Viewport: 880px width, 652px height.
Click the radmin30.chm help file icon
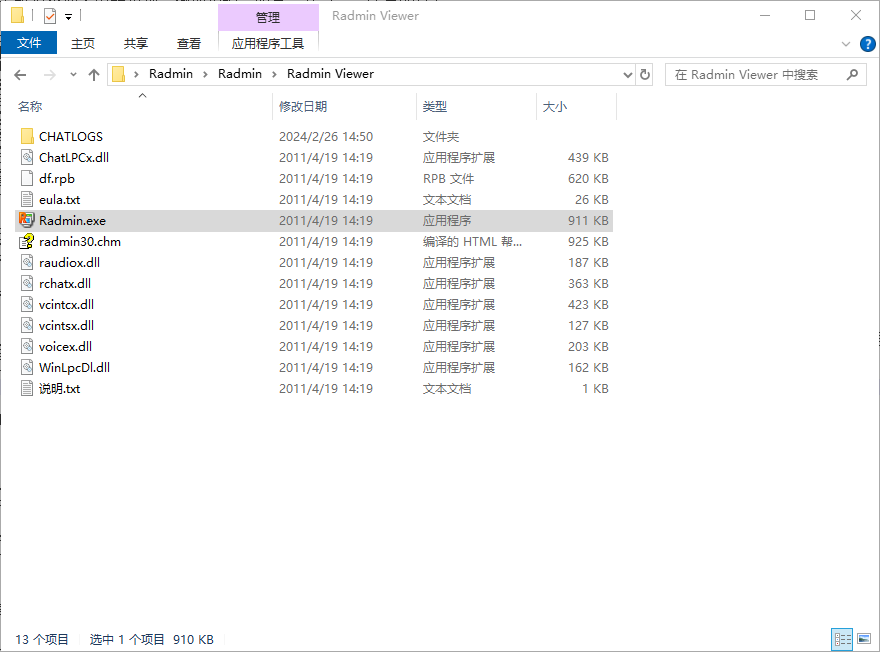tap(26, 242)
